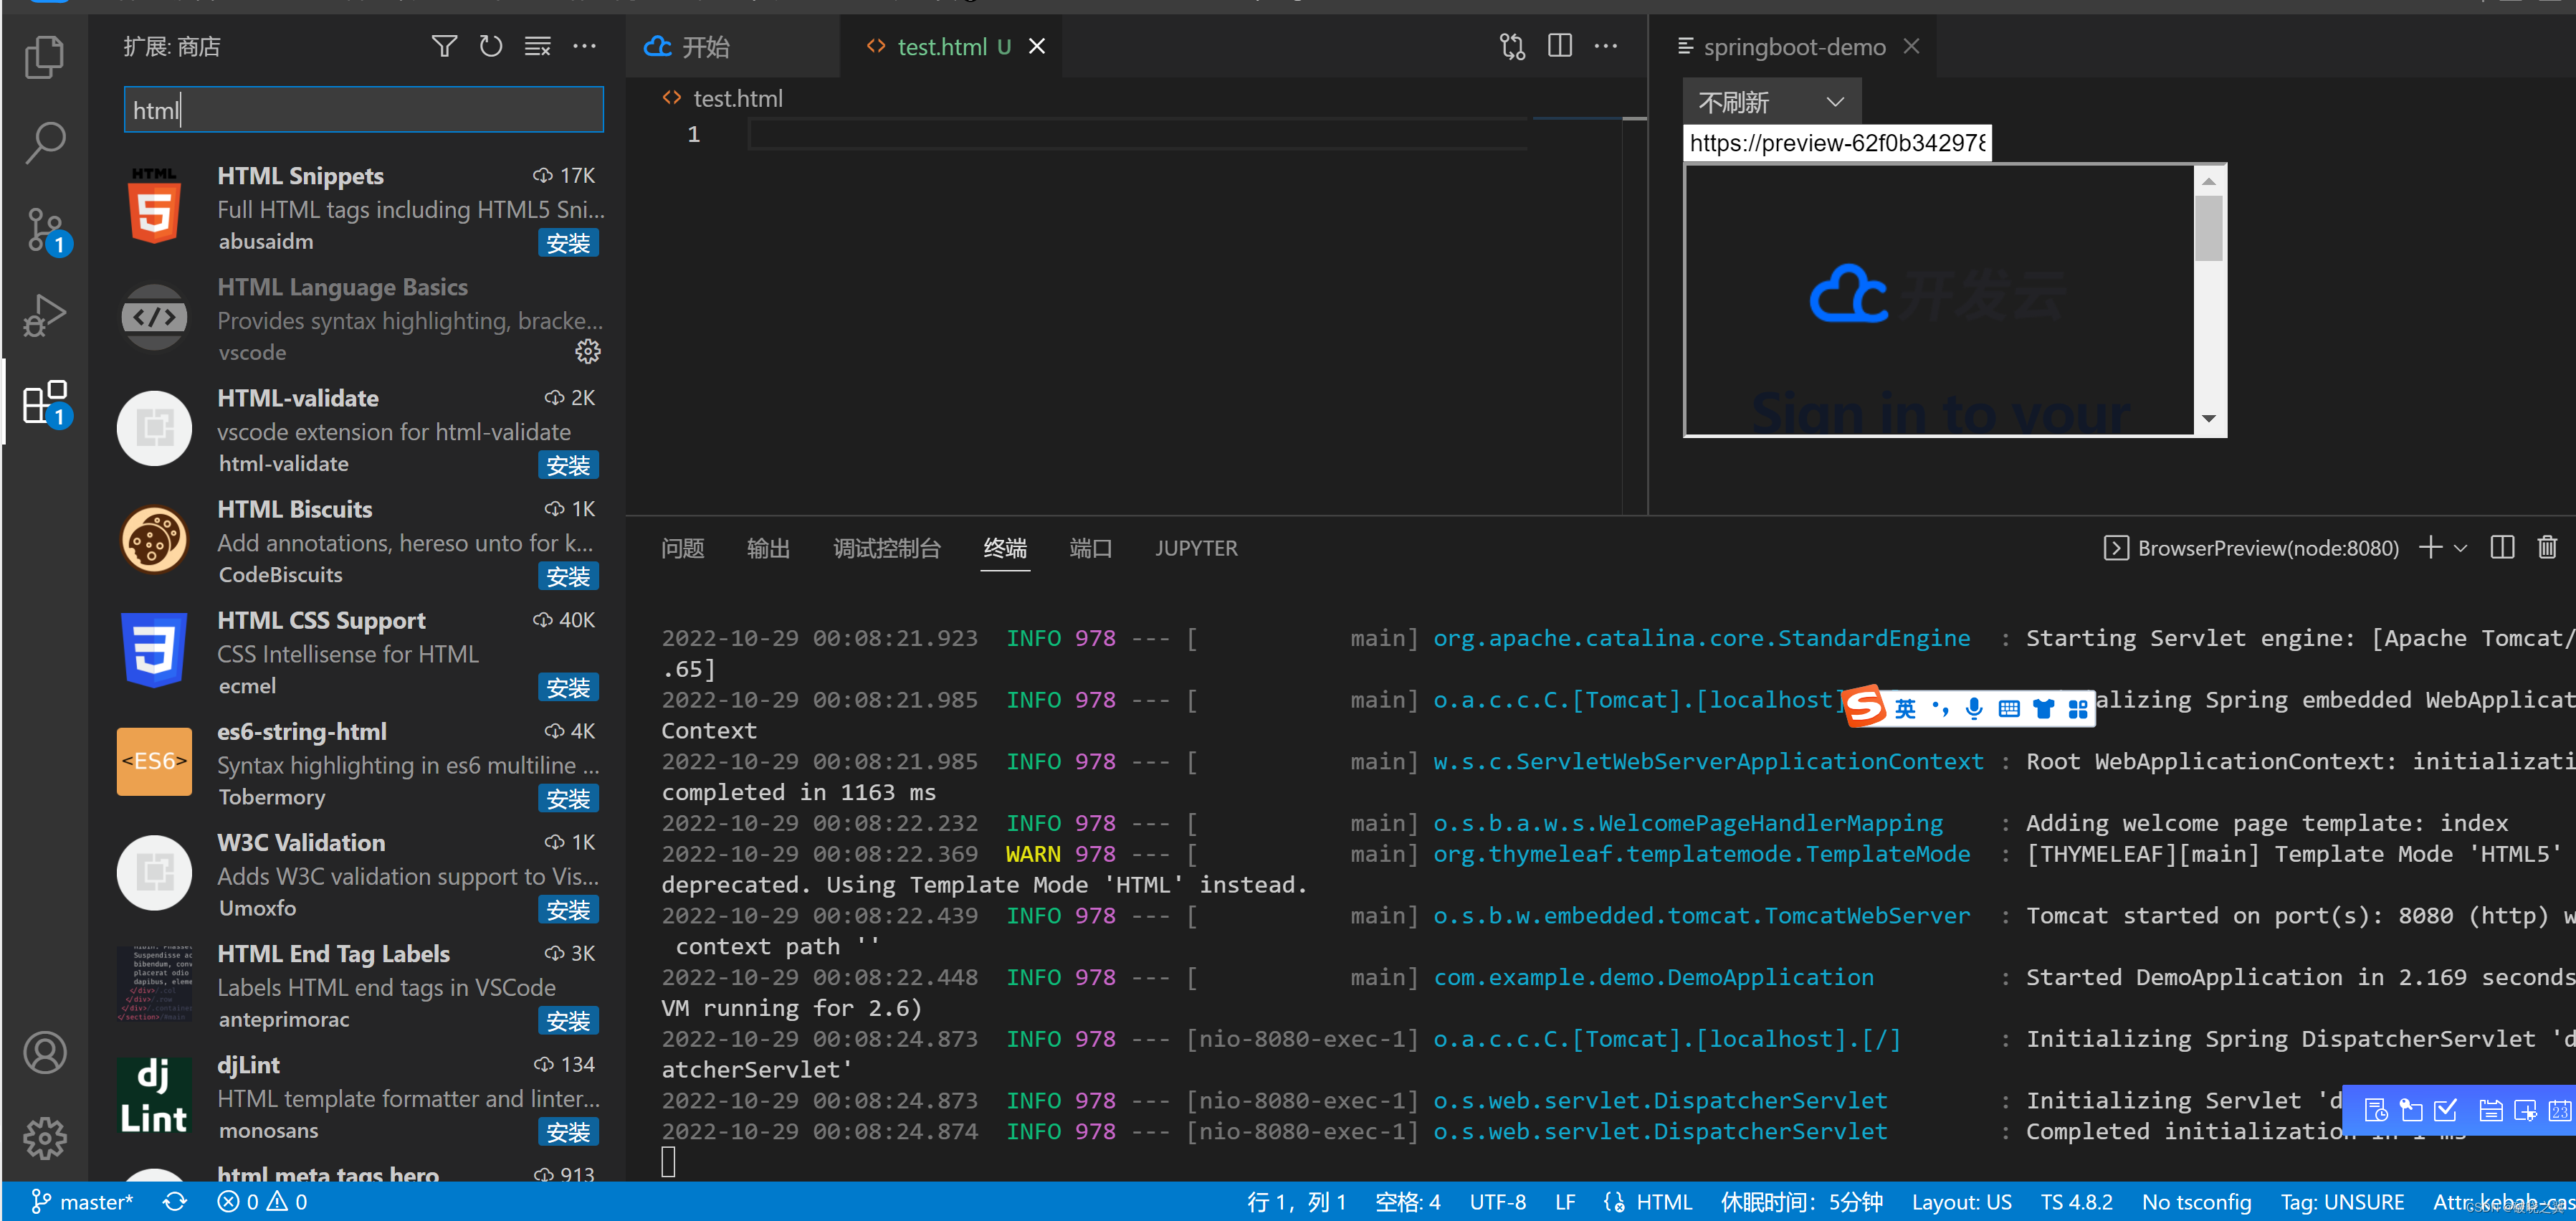Kill the terminal with trash icon

pos(2547,547)
